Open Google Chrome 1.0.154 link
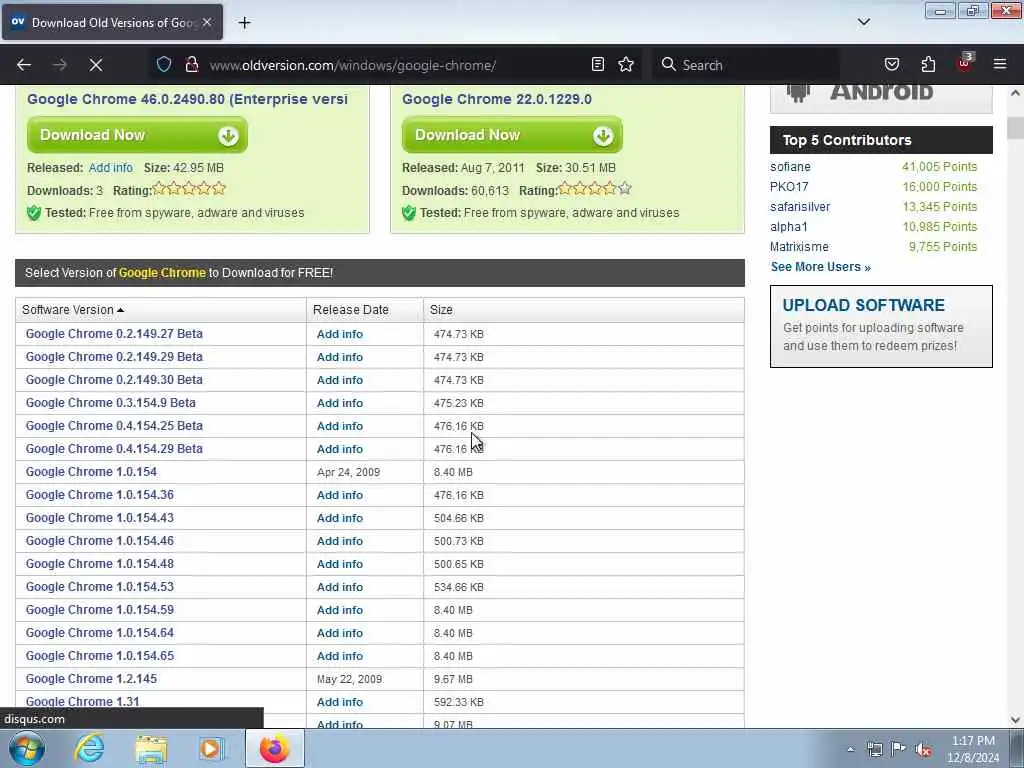The image size is (1024, 768). [x=91, y=472]
